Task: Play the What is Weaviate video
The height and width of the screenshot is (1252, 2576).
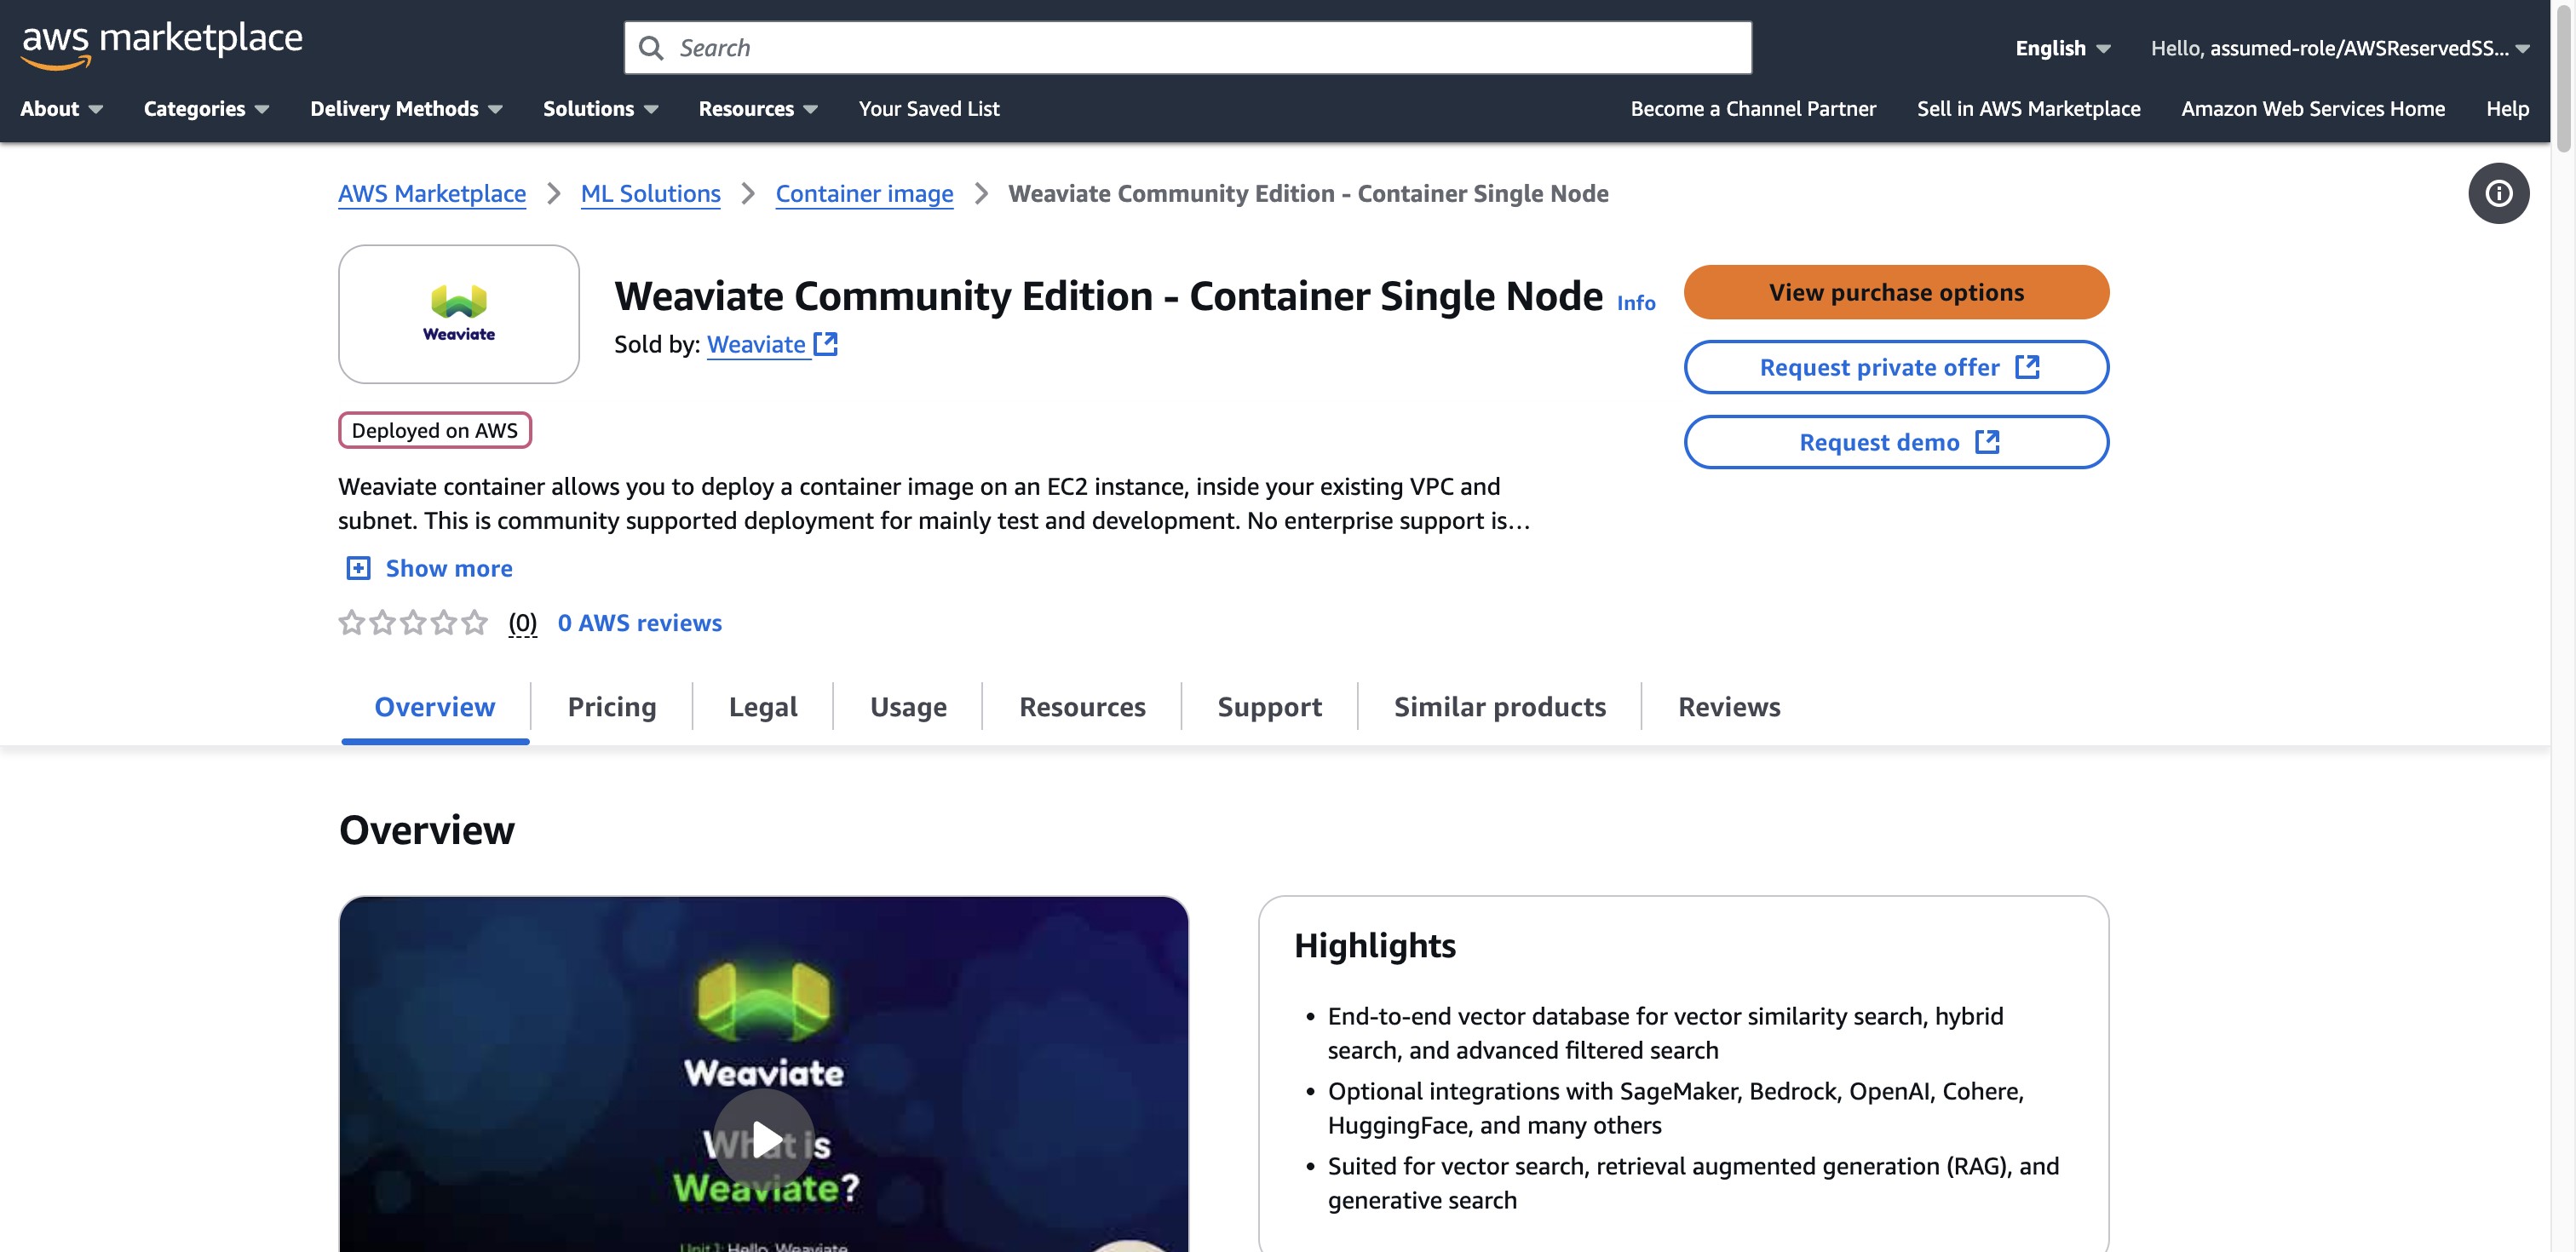Action: coord(765,1139)
